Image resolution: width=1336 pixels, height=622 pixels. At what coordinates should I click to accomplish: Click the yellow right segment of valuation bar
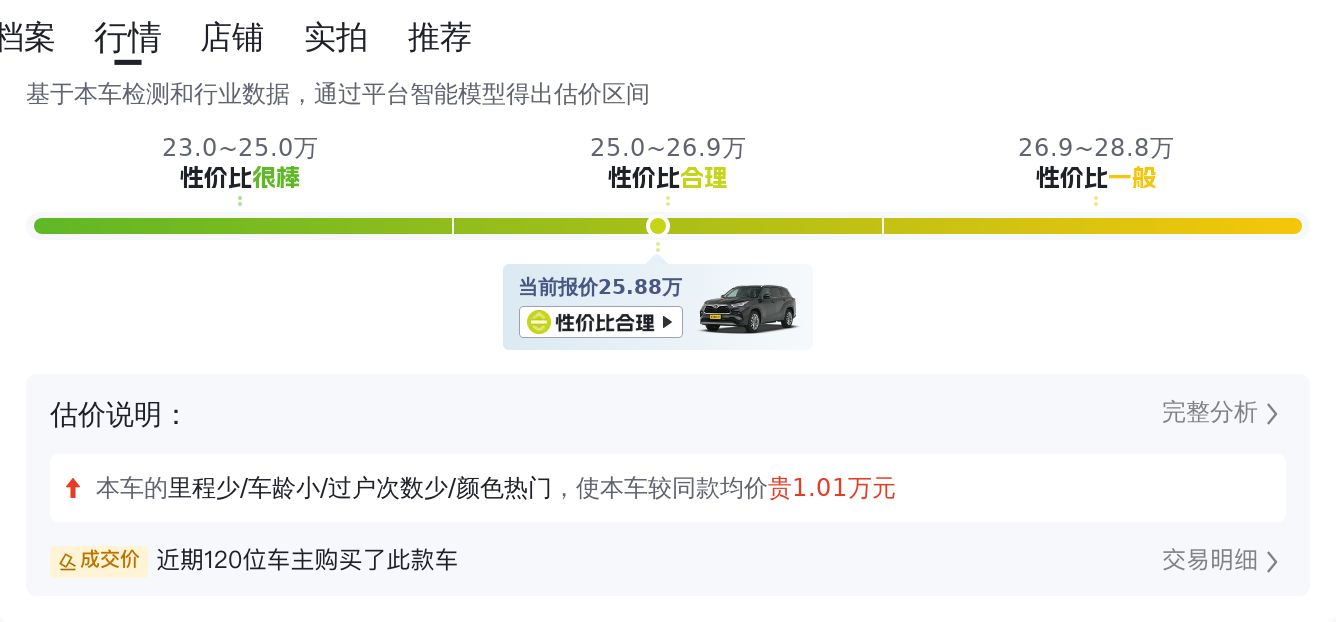pyautogui.click(x=1092, y=226)
